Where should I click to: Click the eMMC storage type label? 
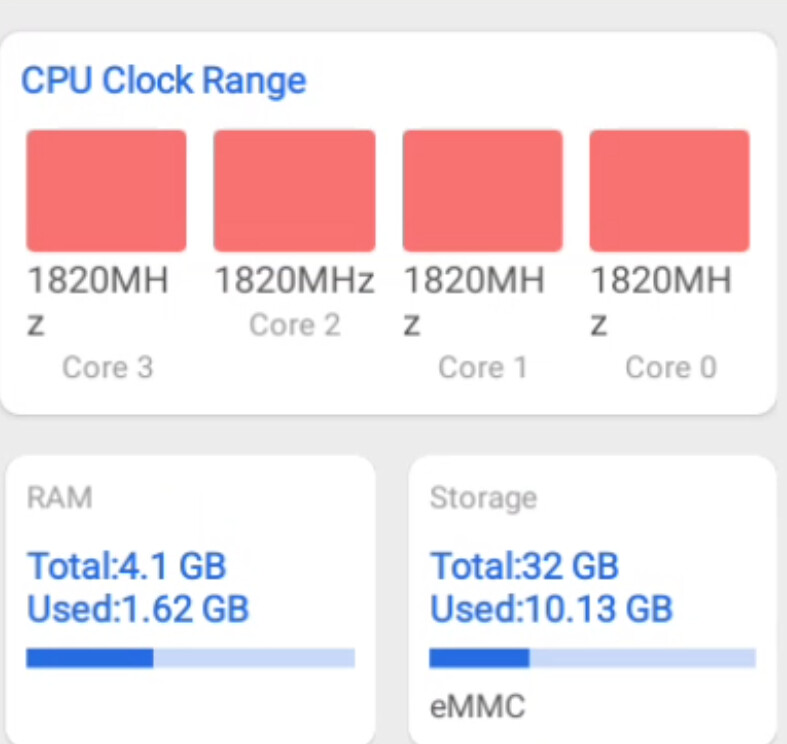tap(477, 707)
